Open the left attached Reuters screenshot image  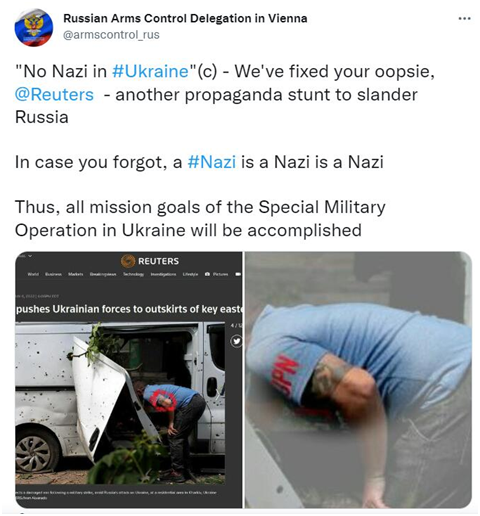[129, 380]
